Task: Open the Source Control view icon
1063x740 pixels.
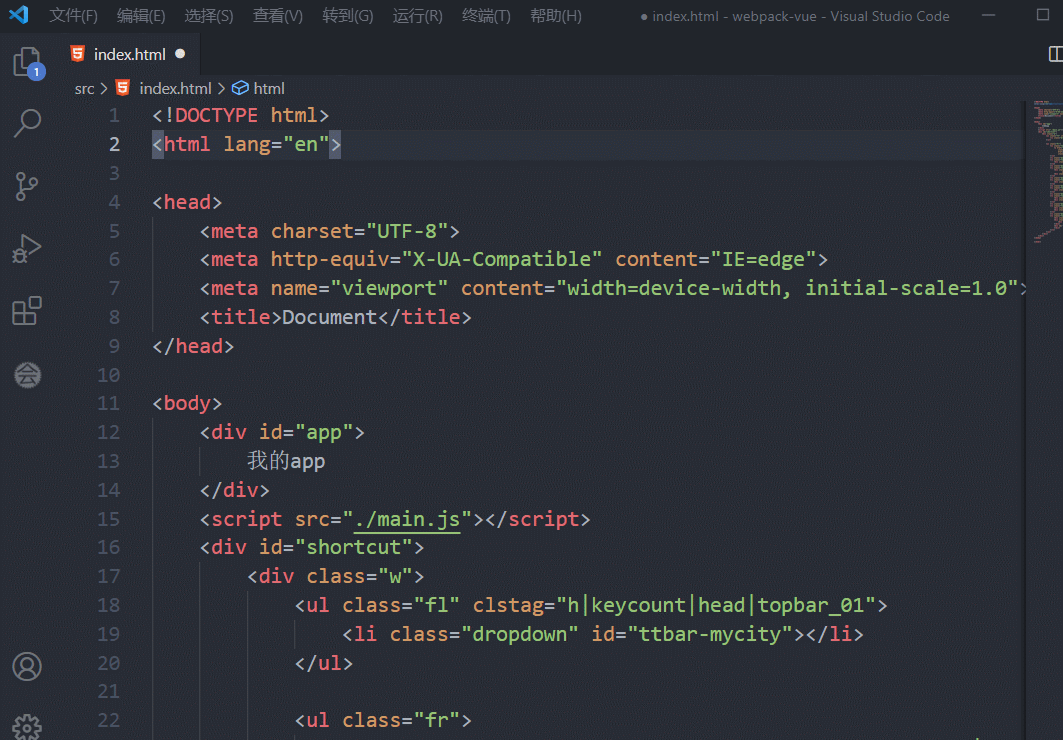Action: coord(27,186)
